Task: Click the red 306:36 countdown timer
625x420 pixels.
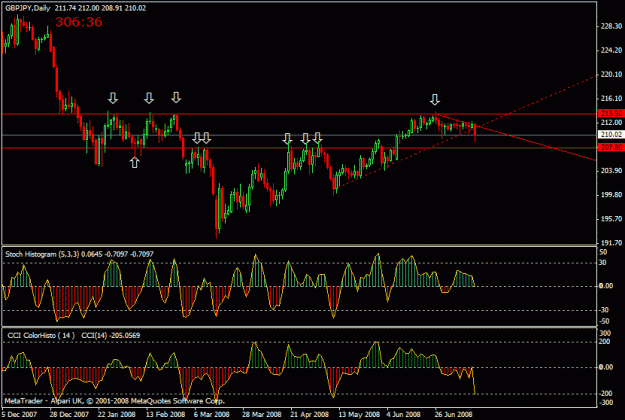Action: (x=79, y=22)
